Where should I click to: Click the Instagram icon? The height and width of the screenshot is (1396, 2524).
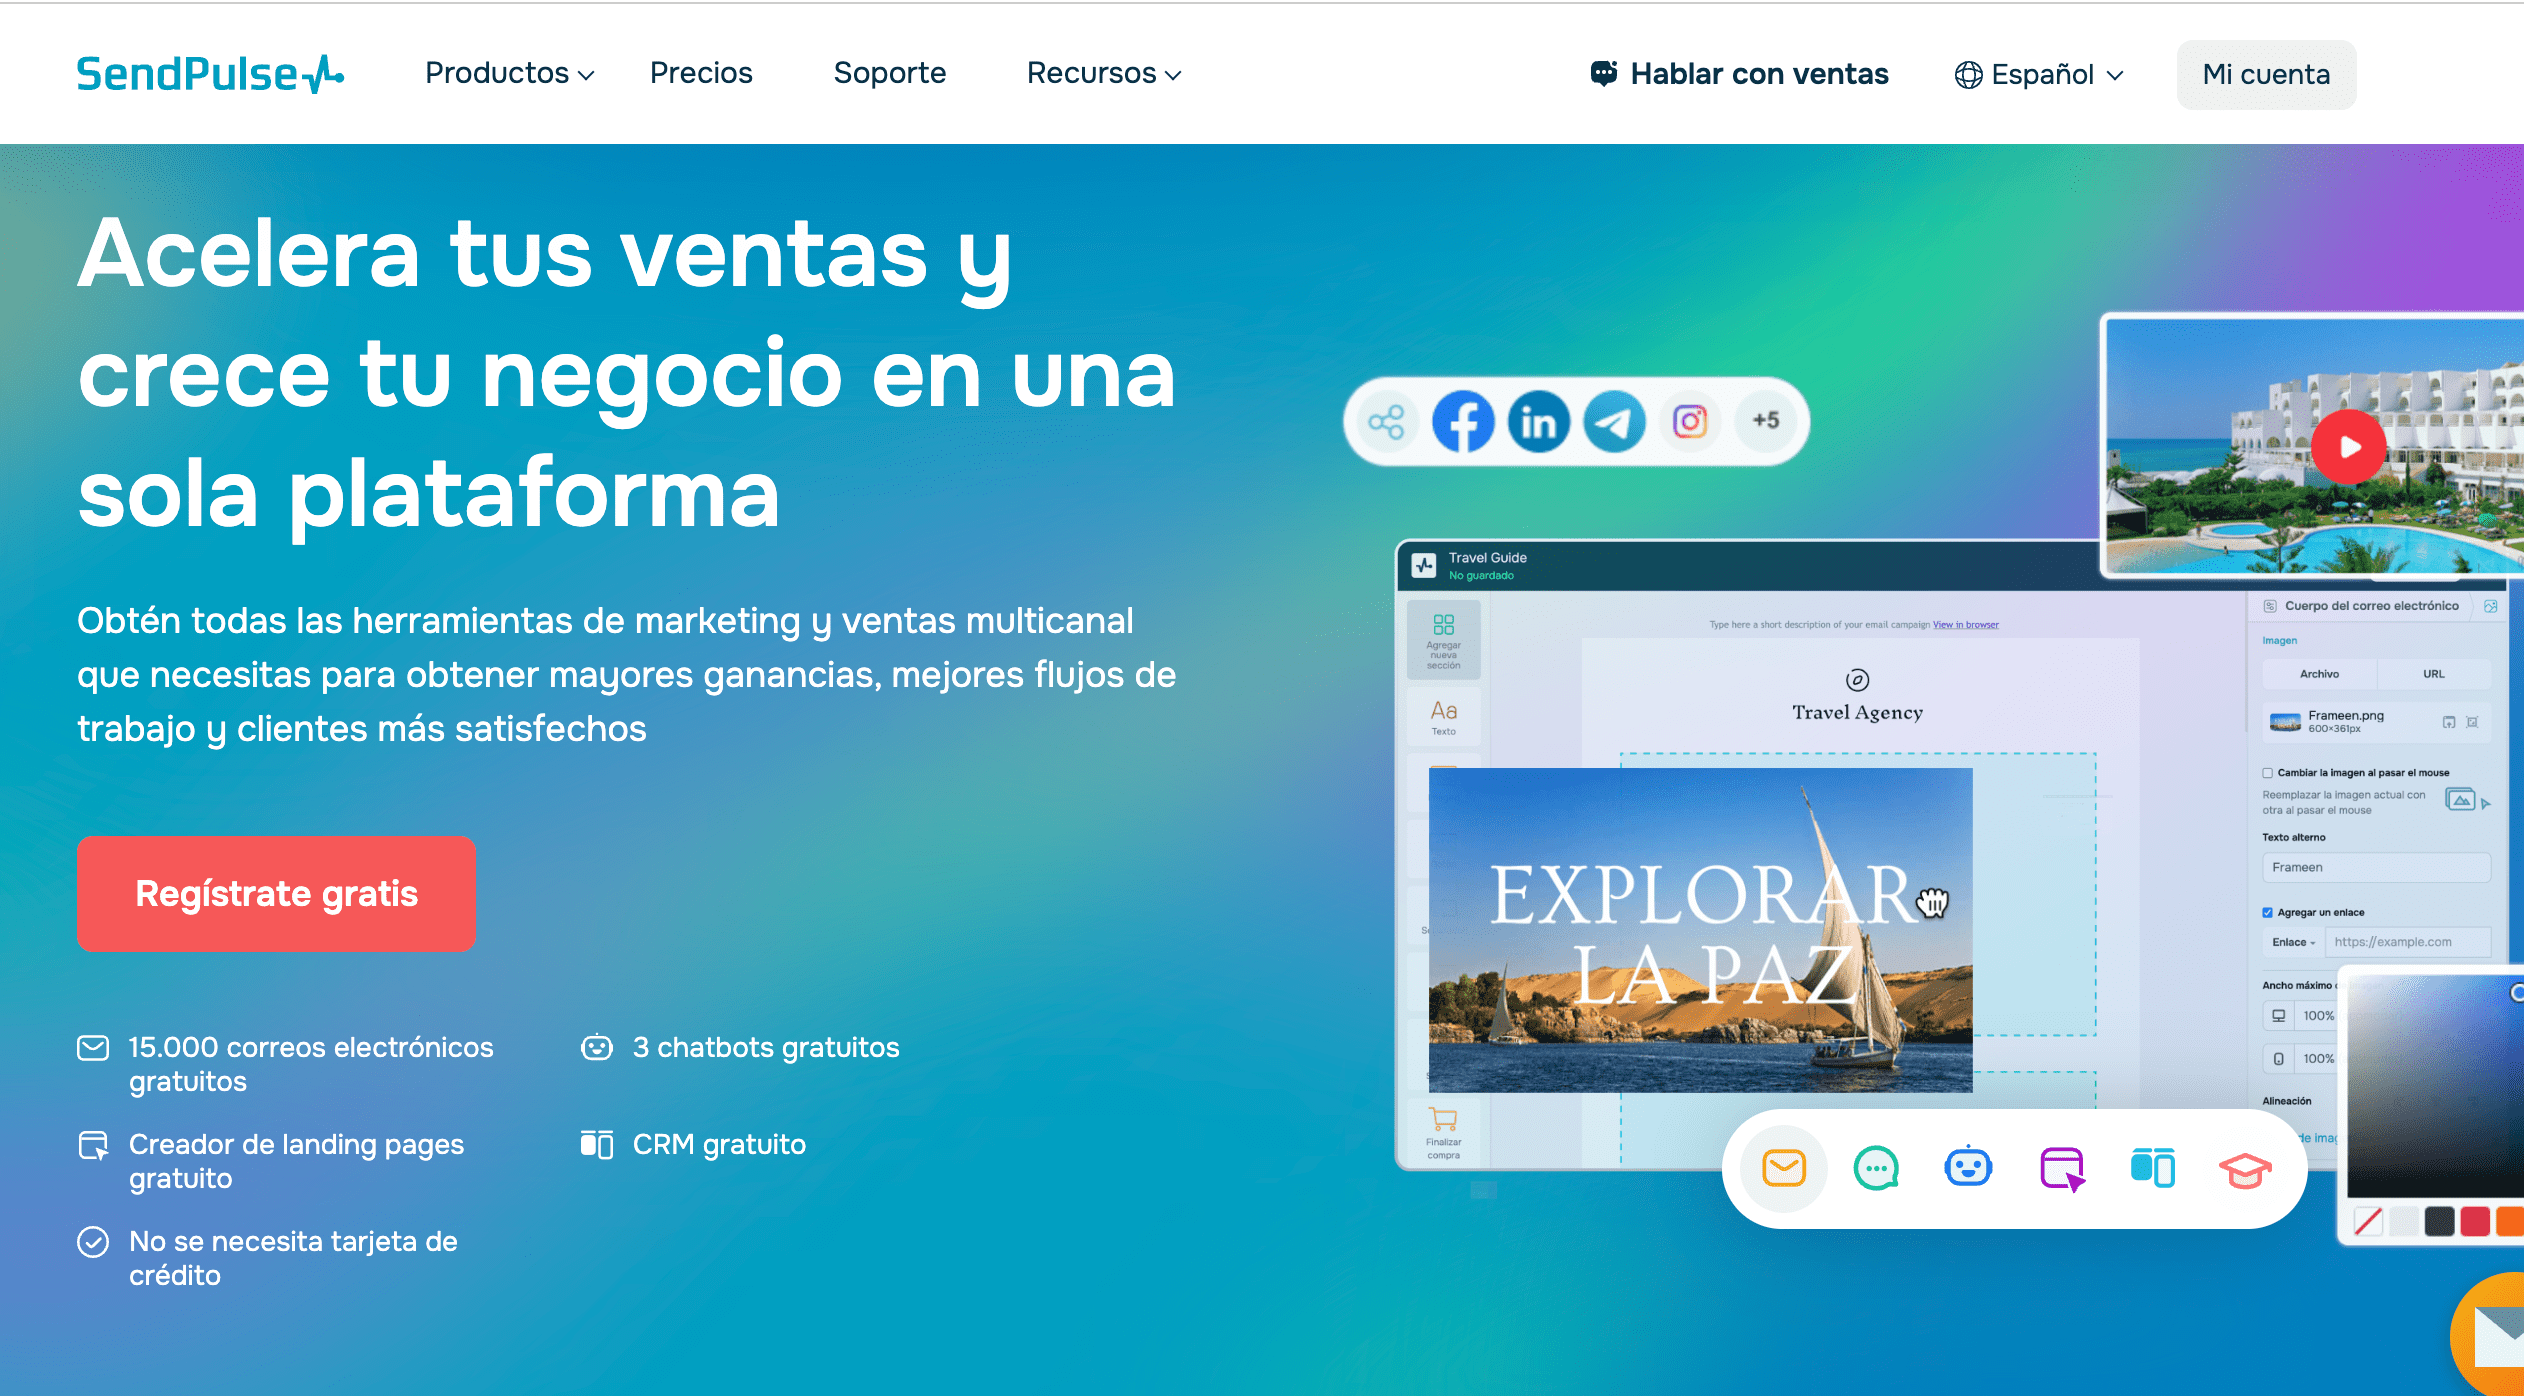1690,421
